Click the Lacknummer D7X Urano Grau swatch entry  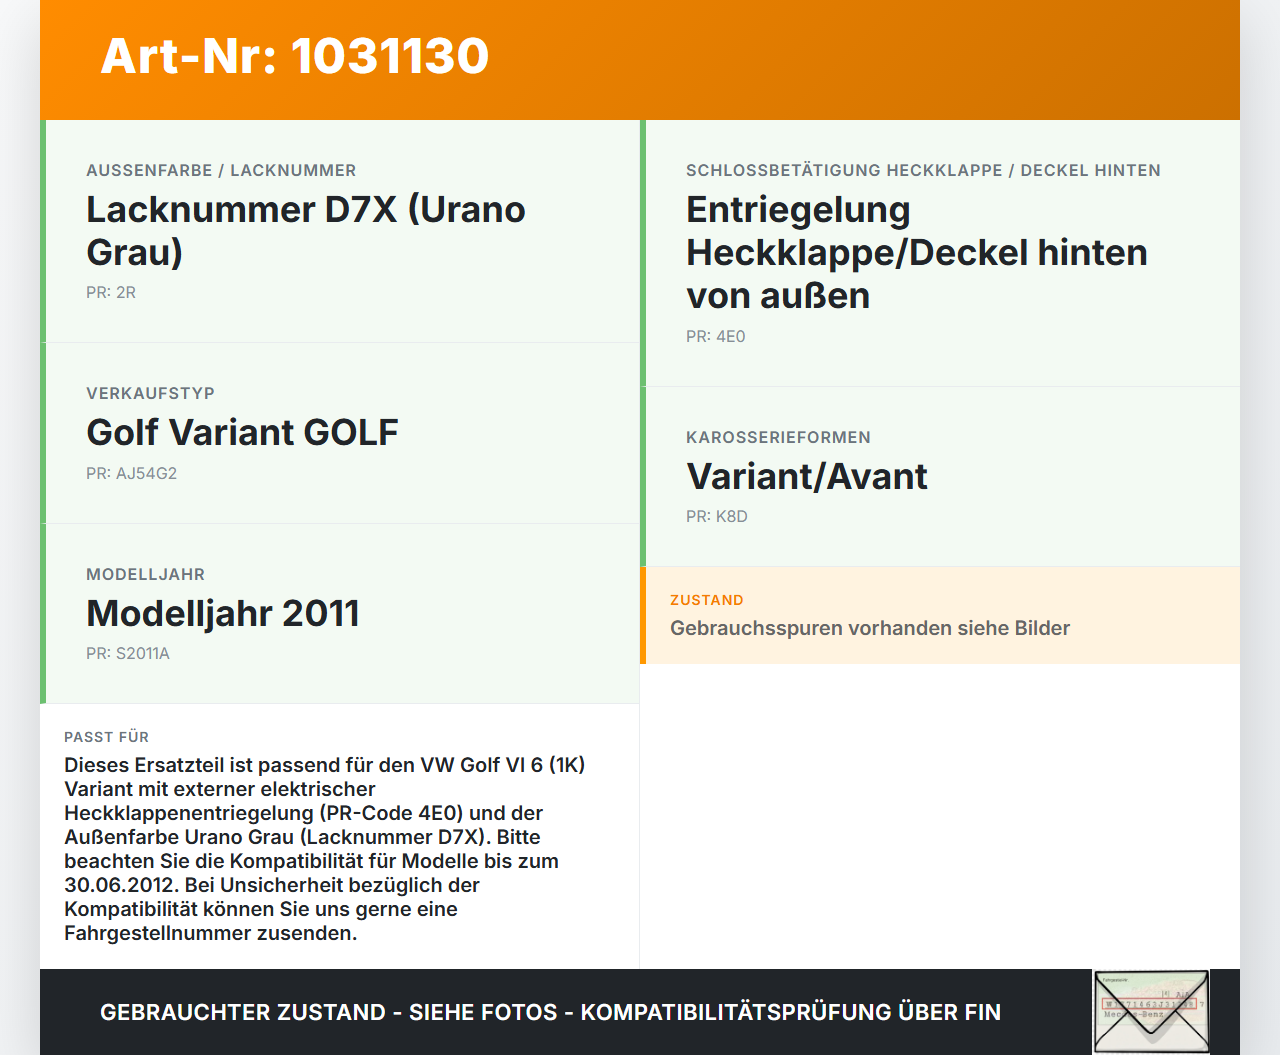(x=306, y=230)
